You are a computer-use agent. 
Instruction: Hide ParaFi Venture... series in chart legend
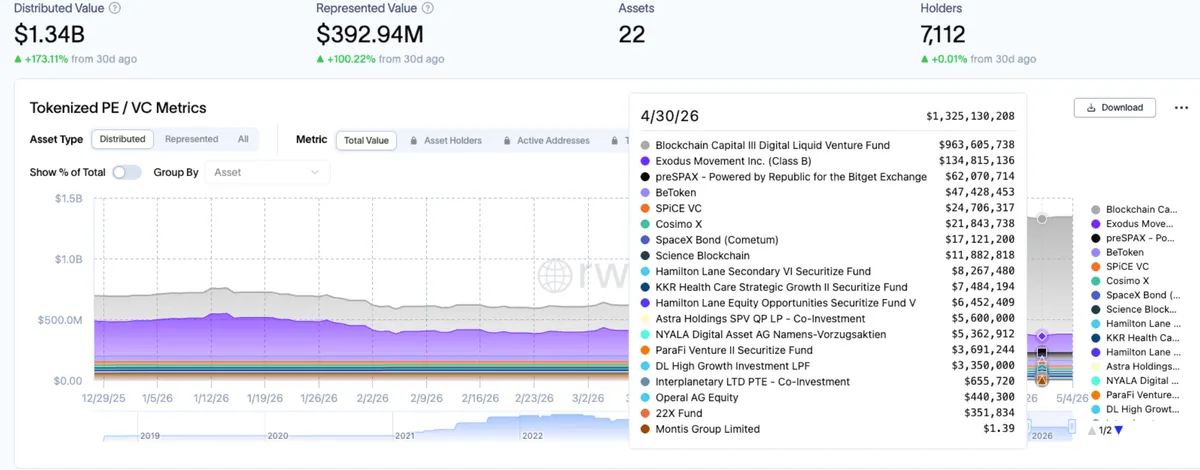click(1133, 395)
